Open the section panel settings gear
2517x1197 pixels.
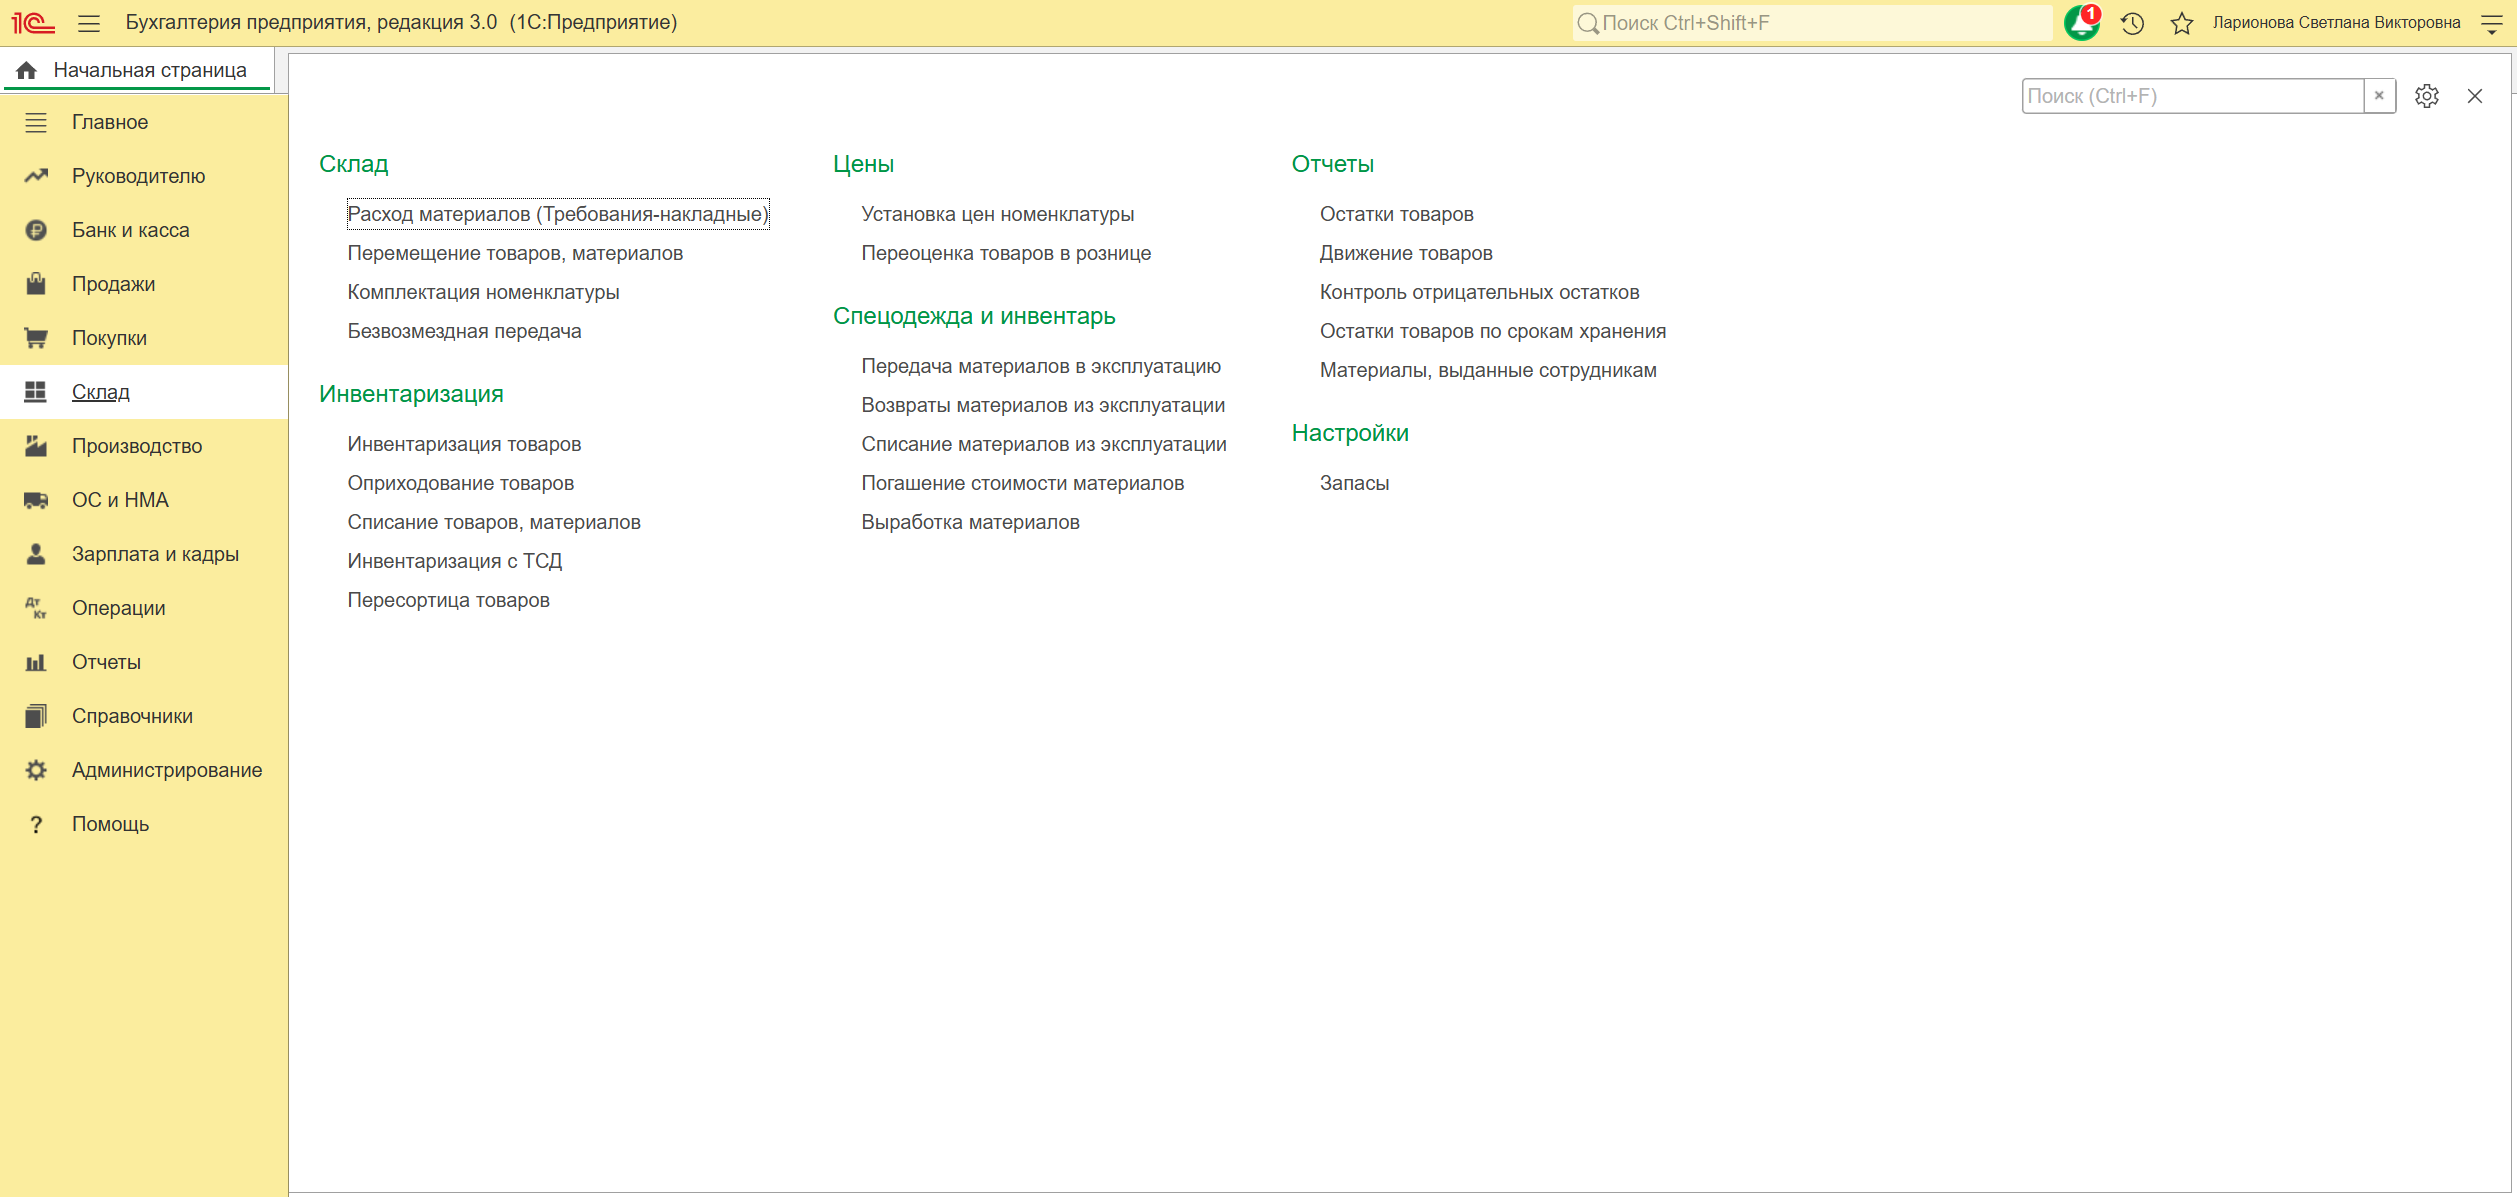pyautogui.click(x=2427, y=96)
